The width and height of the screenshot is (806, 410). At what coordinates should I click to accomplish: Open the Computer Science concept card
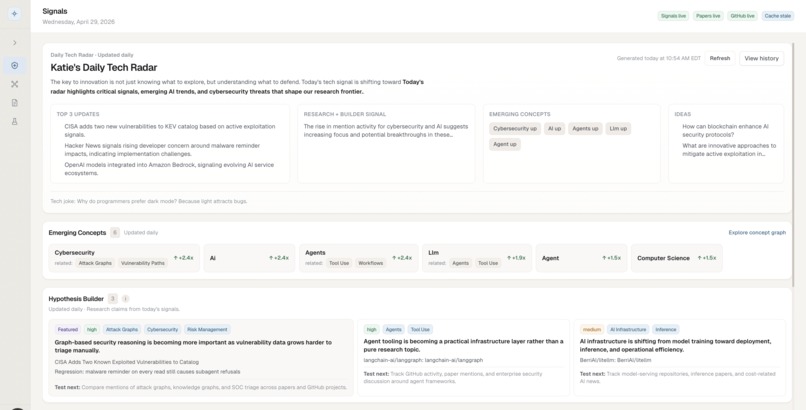[676, 258]
